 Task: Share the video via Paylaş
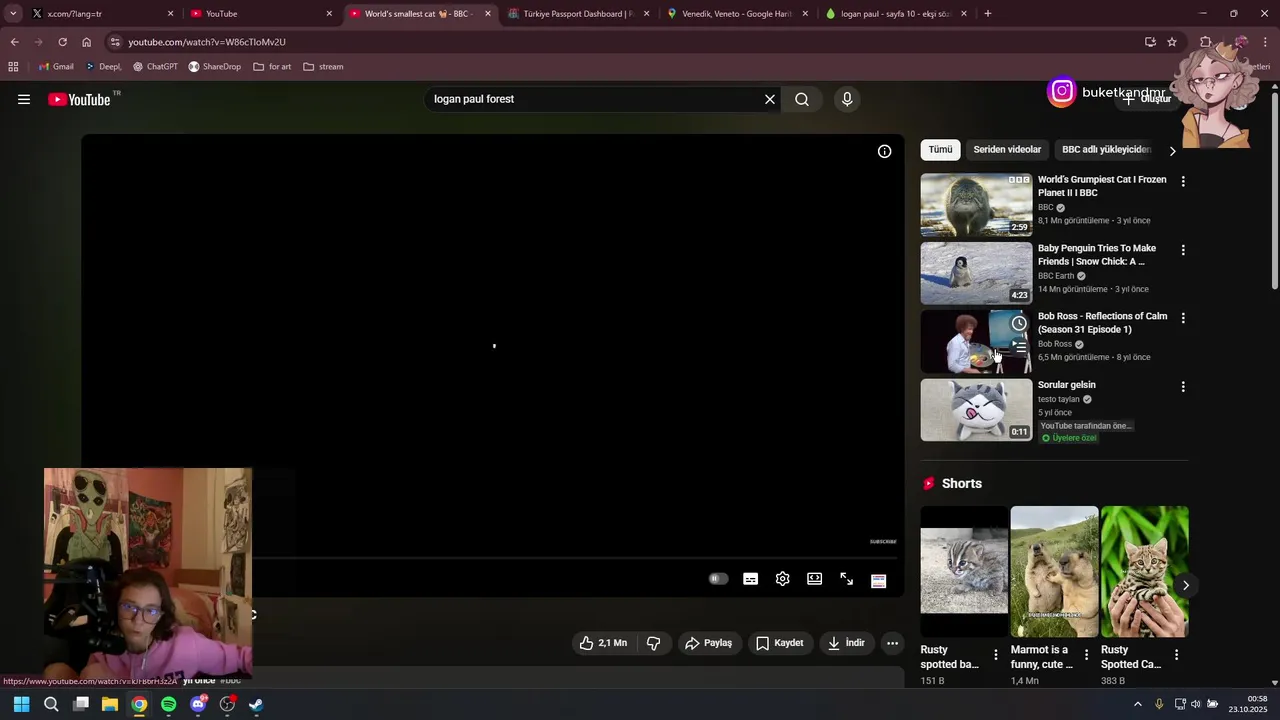tap(708, 643)
